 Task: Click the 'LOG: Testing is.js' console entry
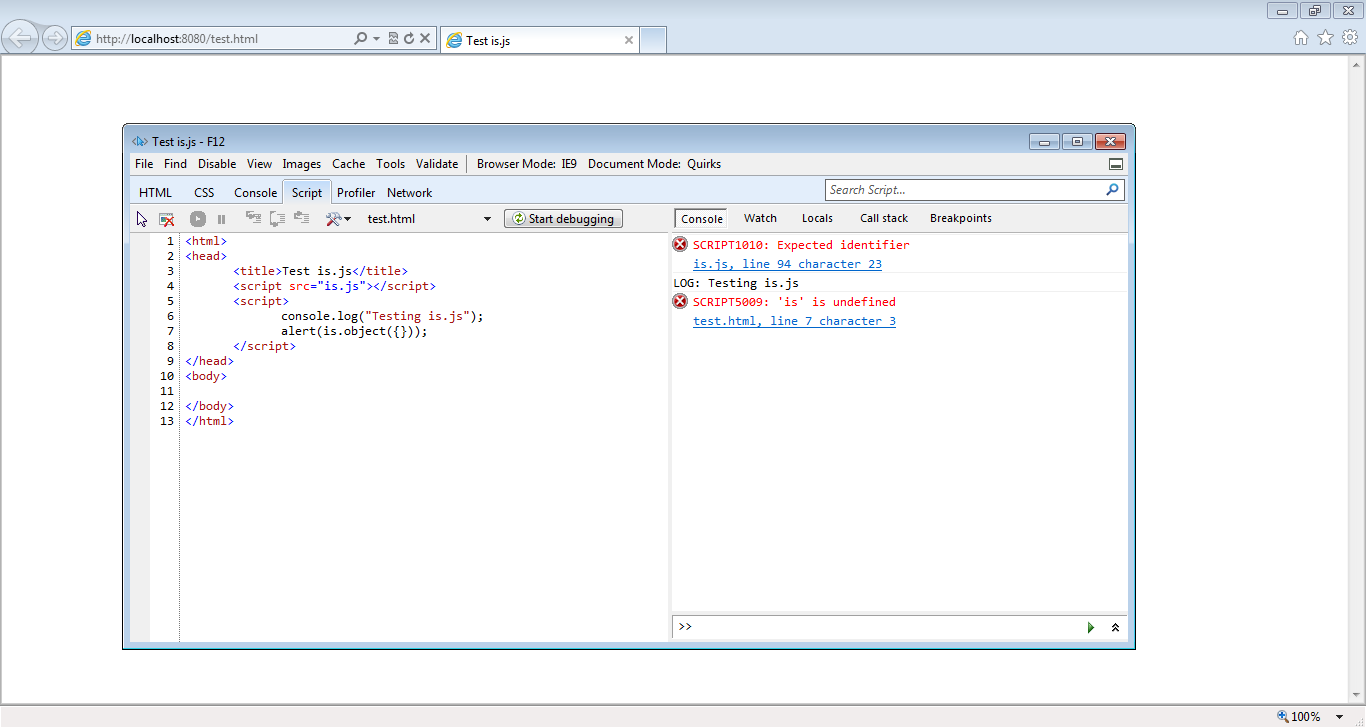[x=736, y=283]
